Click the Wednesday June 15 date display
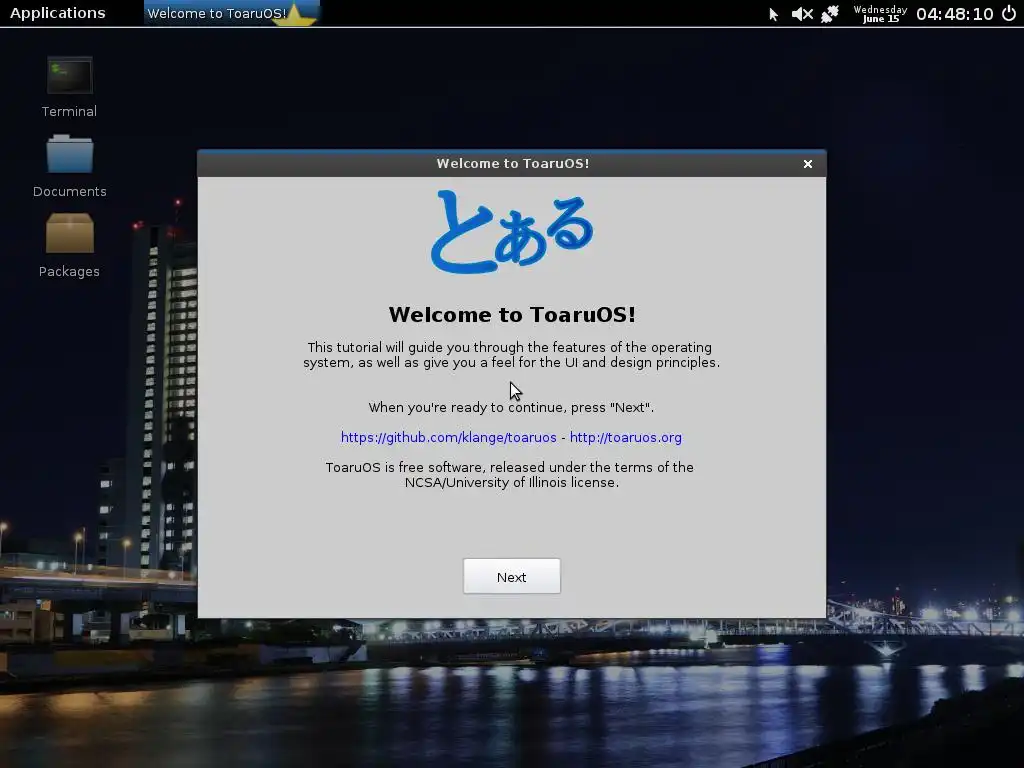 coord(880,14)
